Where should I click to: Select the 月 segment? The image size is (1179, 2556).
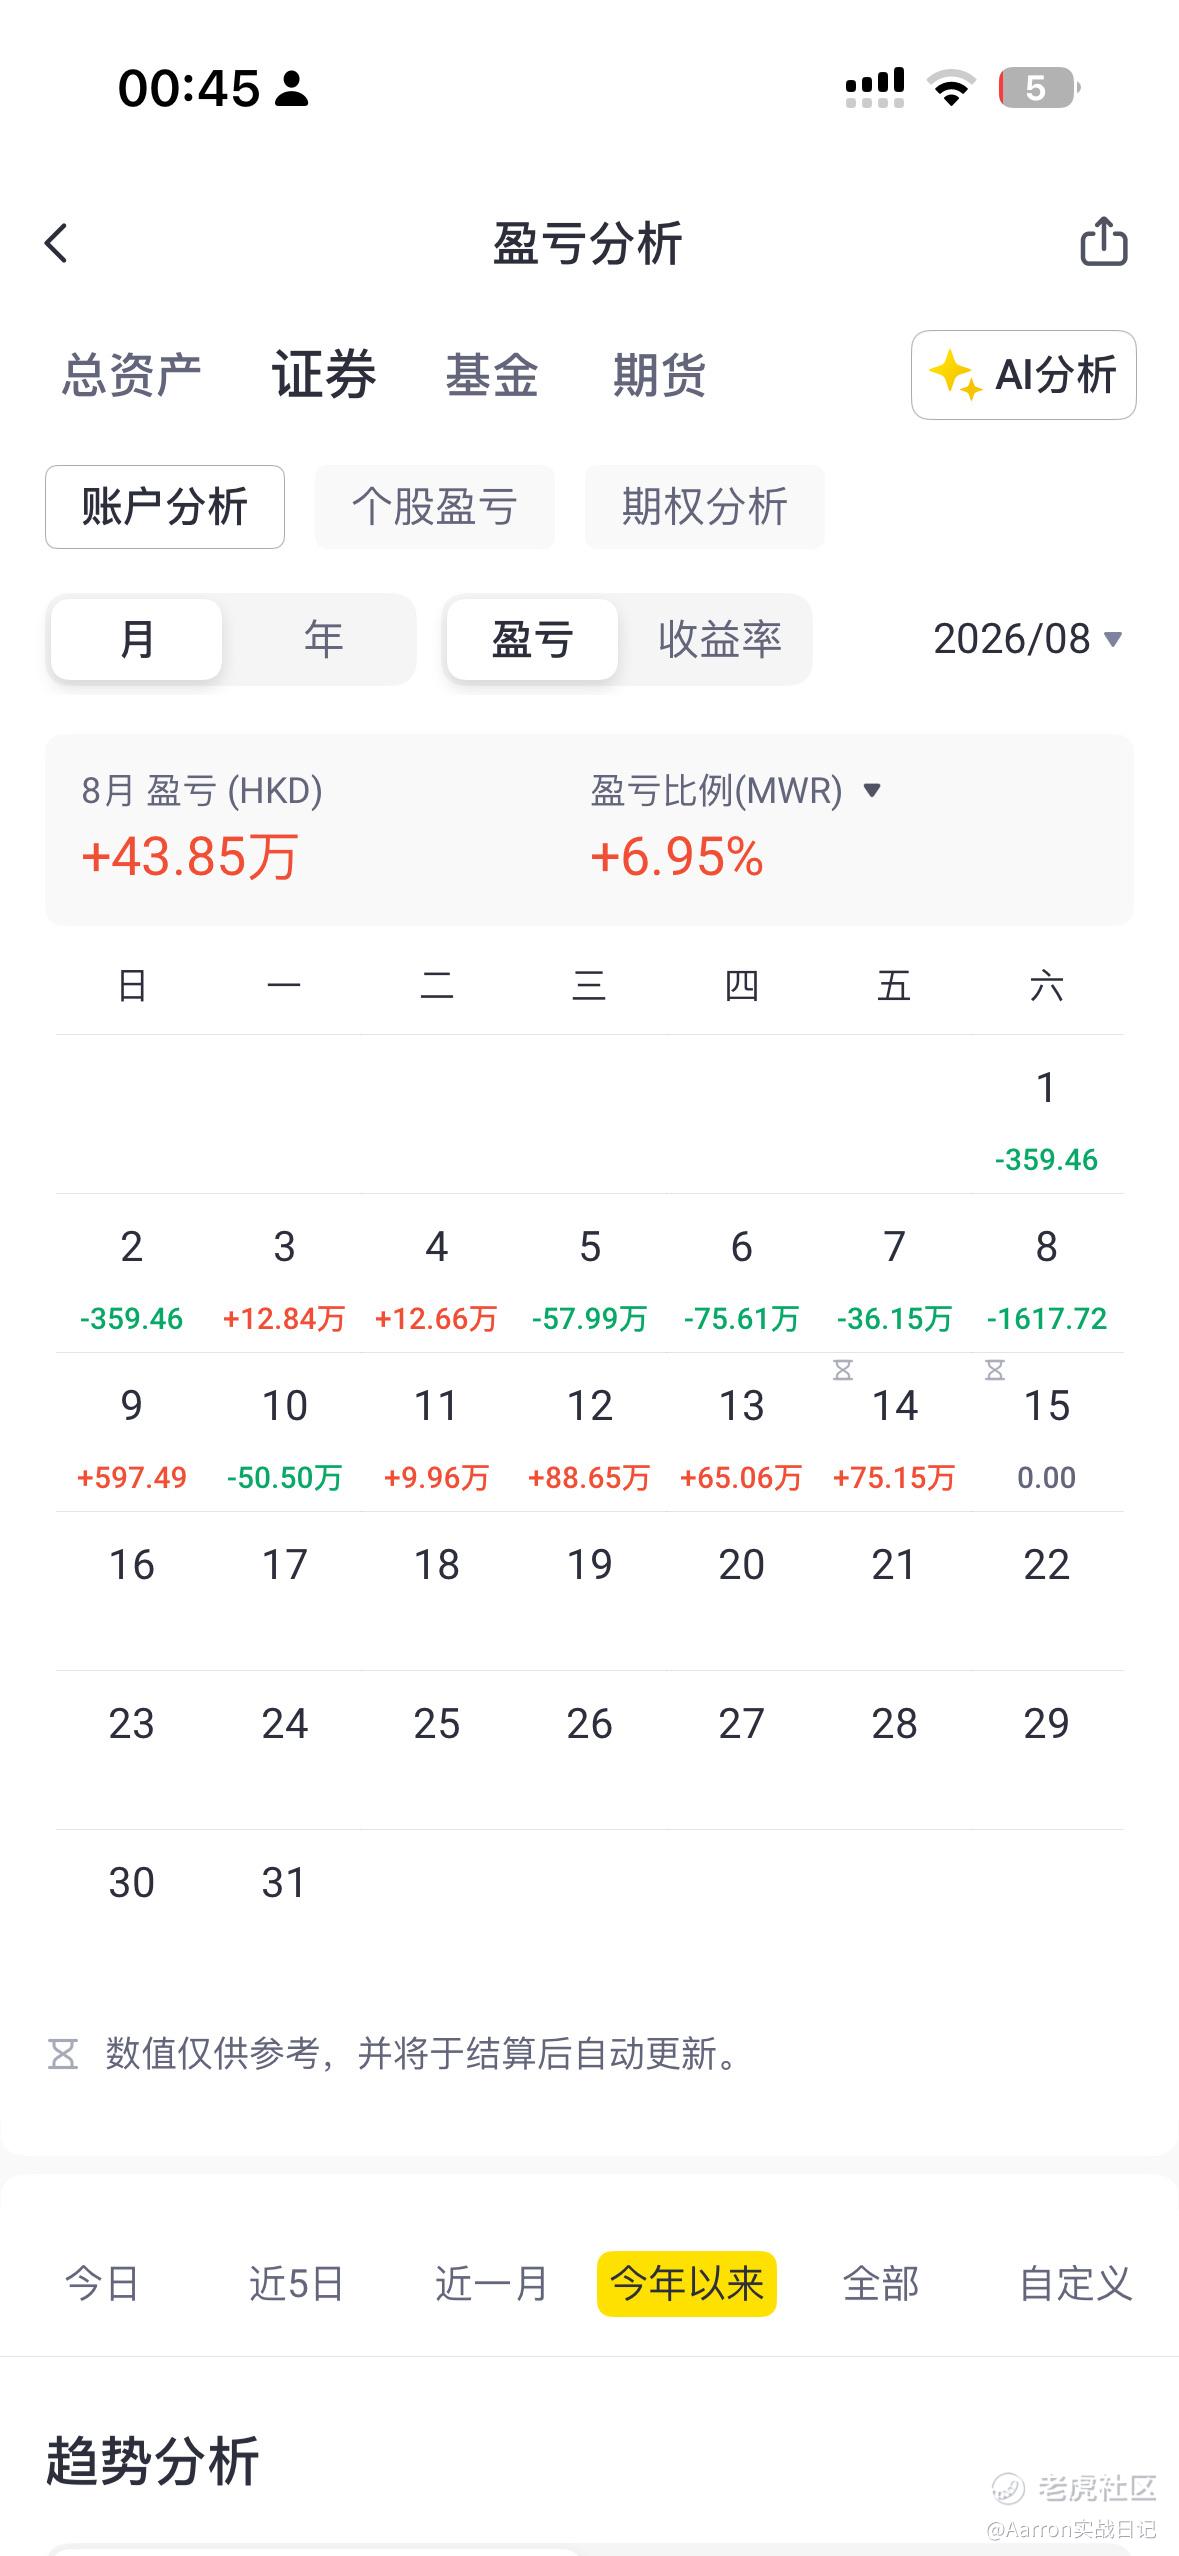(x=137, y=639)
